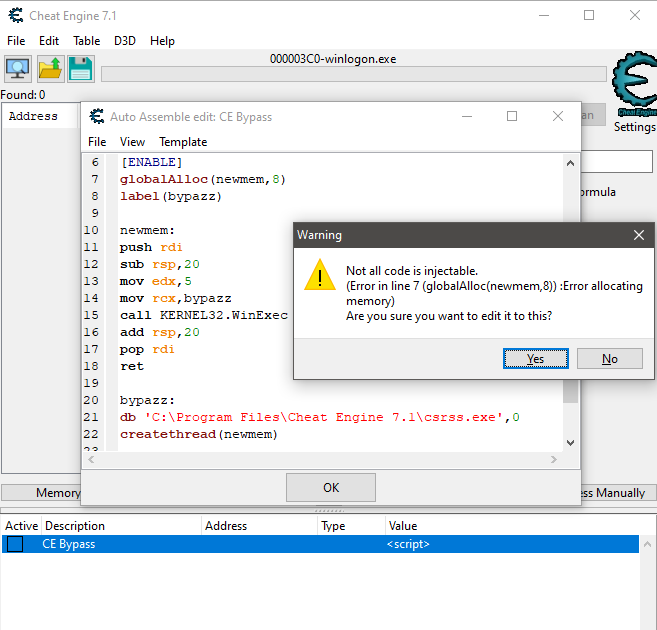Click the Add Address Manually button

pyautogui.click(x=618, y=493)
